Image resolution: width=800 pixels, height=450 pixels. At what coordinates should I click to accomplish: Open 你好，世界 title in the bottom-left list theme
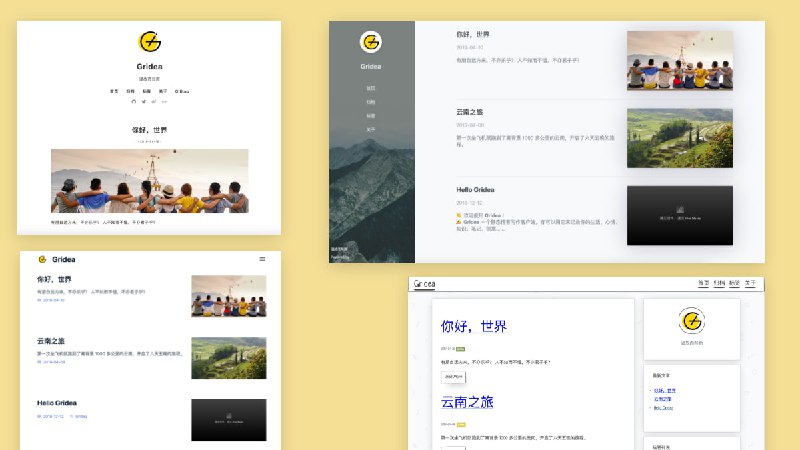click(54, 279)
